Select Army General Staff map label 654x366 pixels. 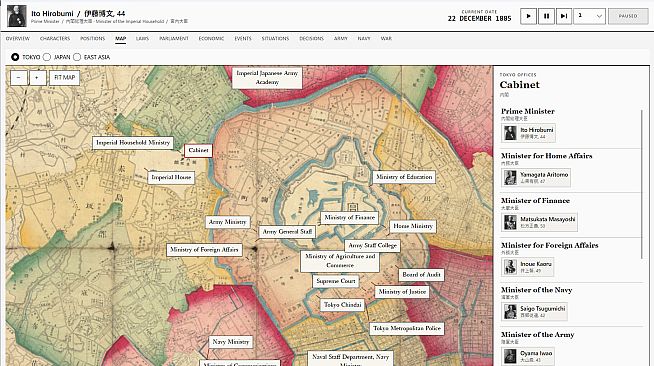(287, 231)
